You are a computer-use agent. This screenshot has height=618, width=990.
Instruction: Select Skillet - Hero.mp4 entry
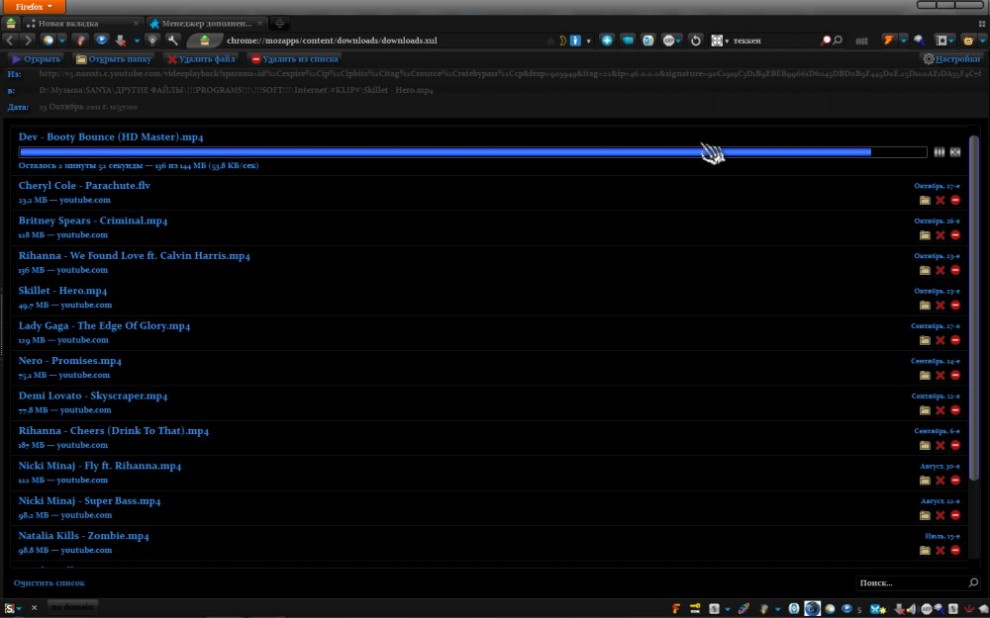489,297
